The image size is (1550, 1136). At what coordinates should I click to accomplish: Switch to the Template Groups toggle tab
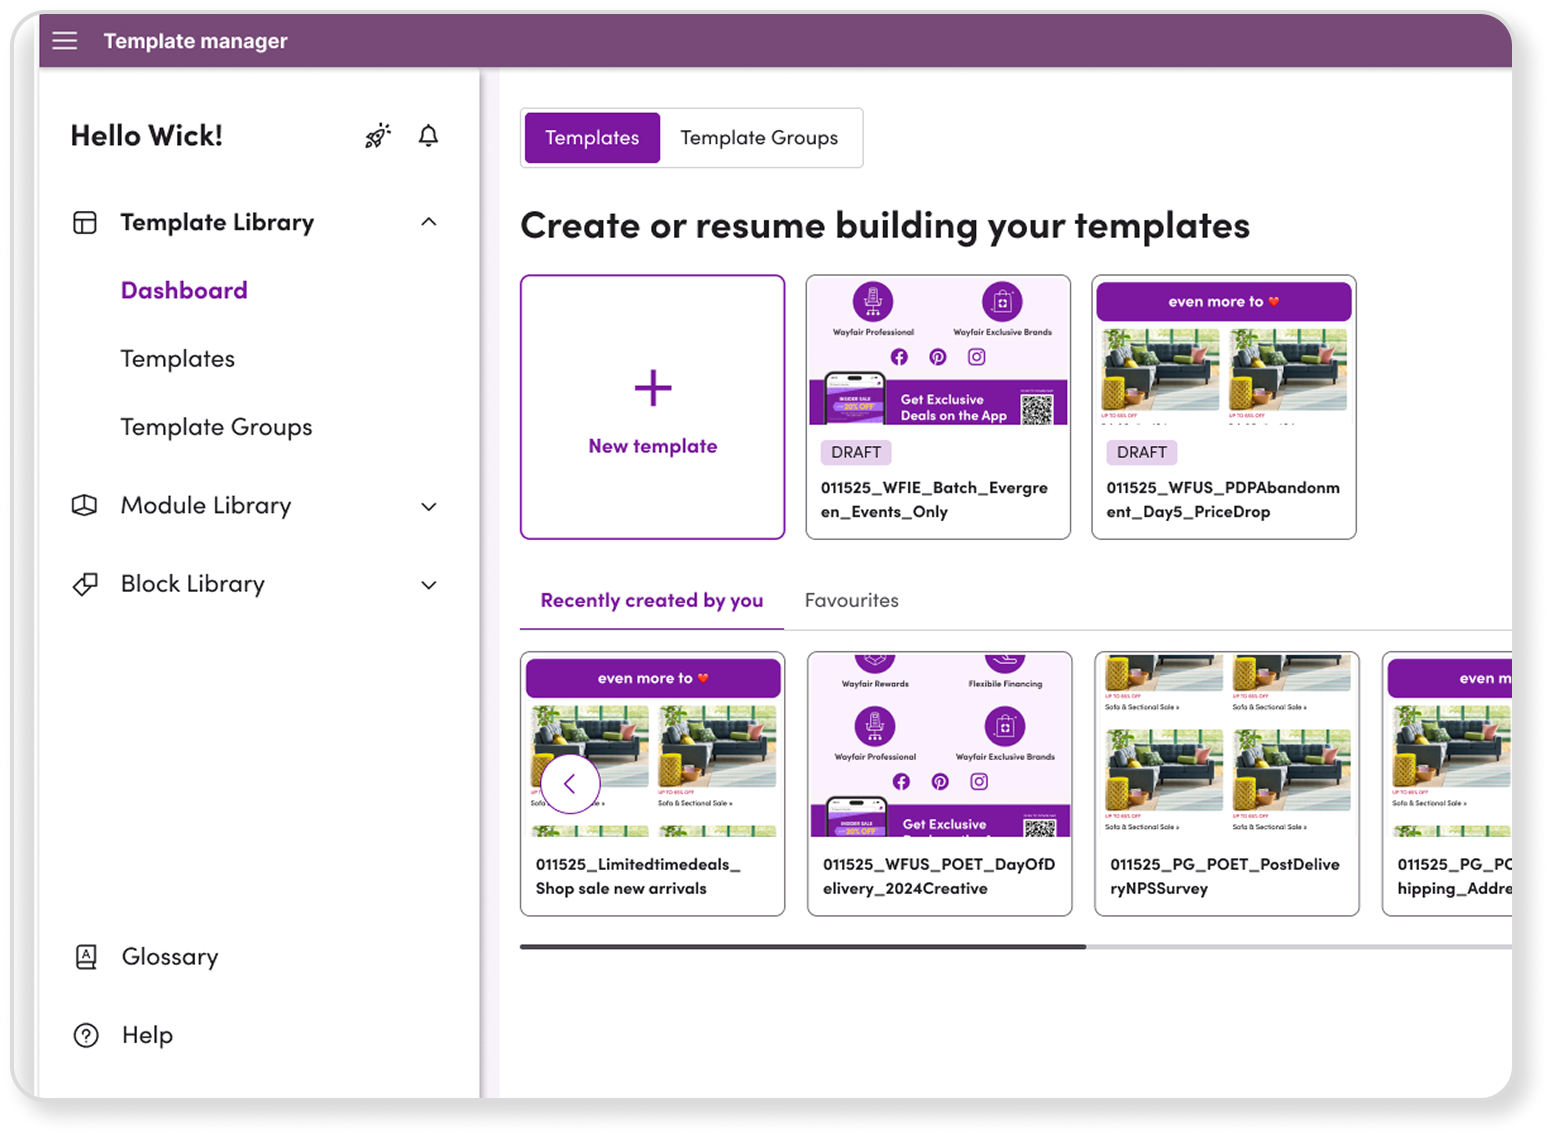coord(759,138)
